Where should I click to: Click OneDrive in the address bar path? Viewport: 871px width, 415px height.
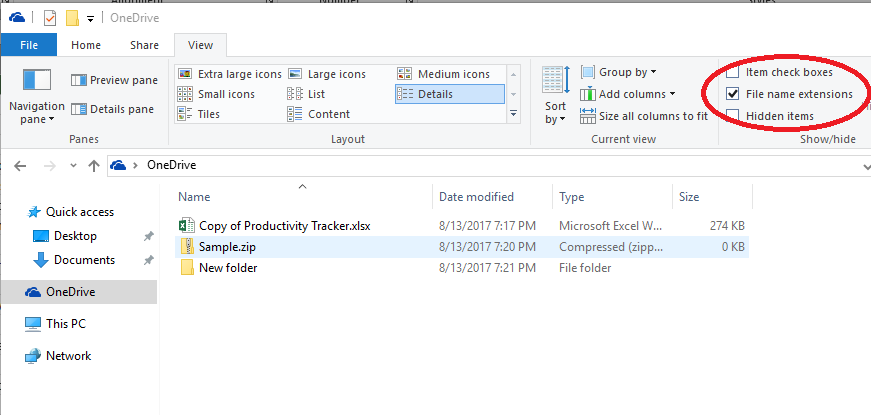[171, 165]
